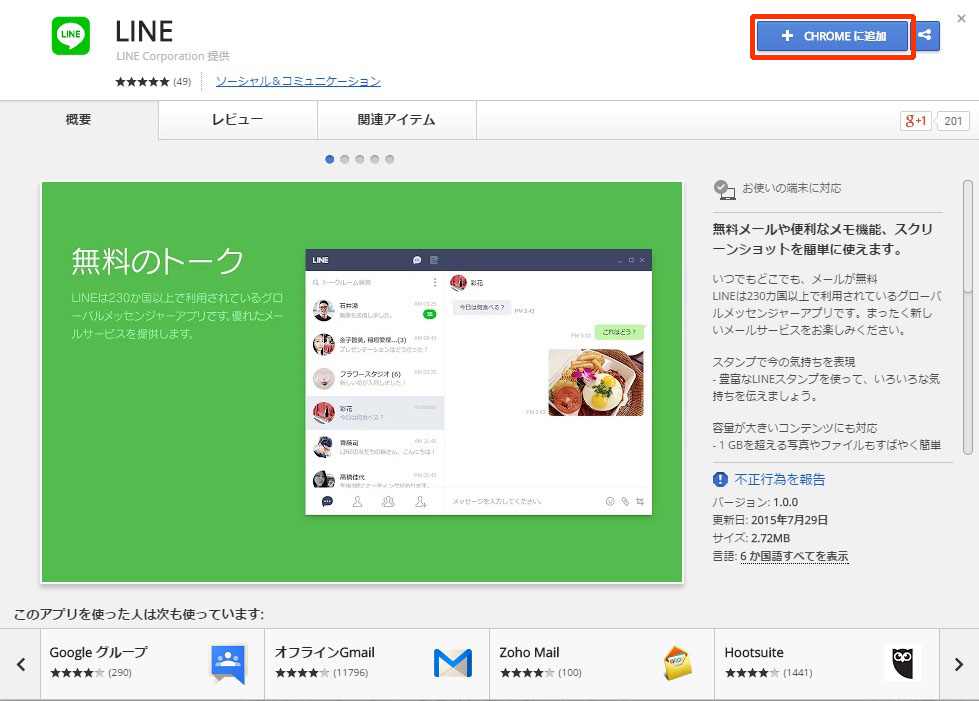This screenshot has height=701, width=979.
Task: Click the Google グループ (290) rating stars
Action: [x=77, y=673]
